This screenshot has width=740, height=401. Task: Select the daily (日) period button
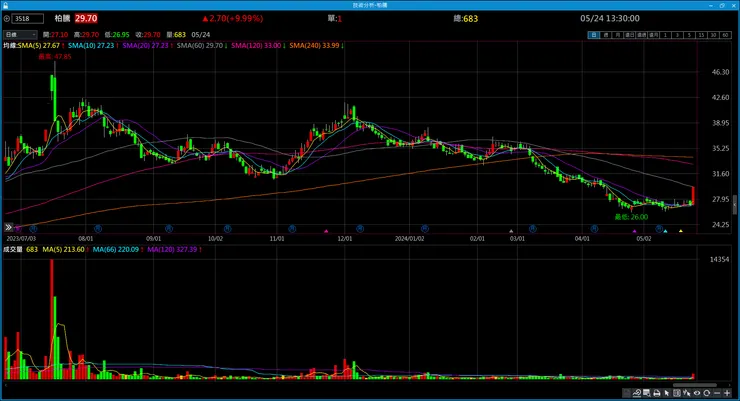click(594, 35)
